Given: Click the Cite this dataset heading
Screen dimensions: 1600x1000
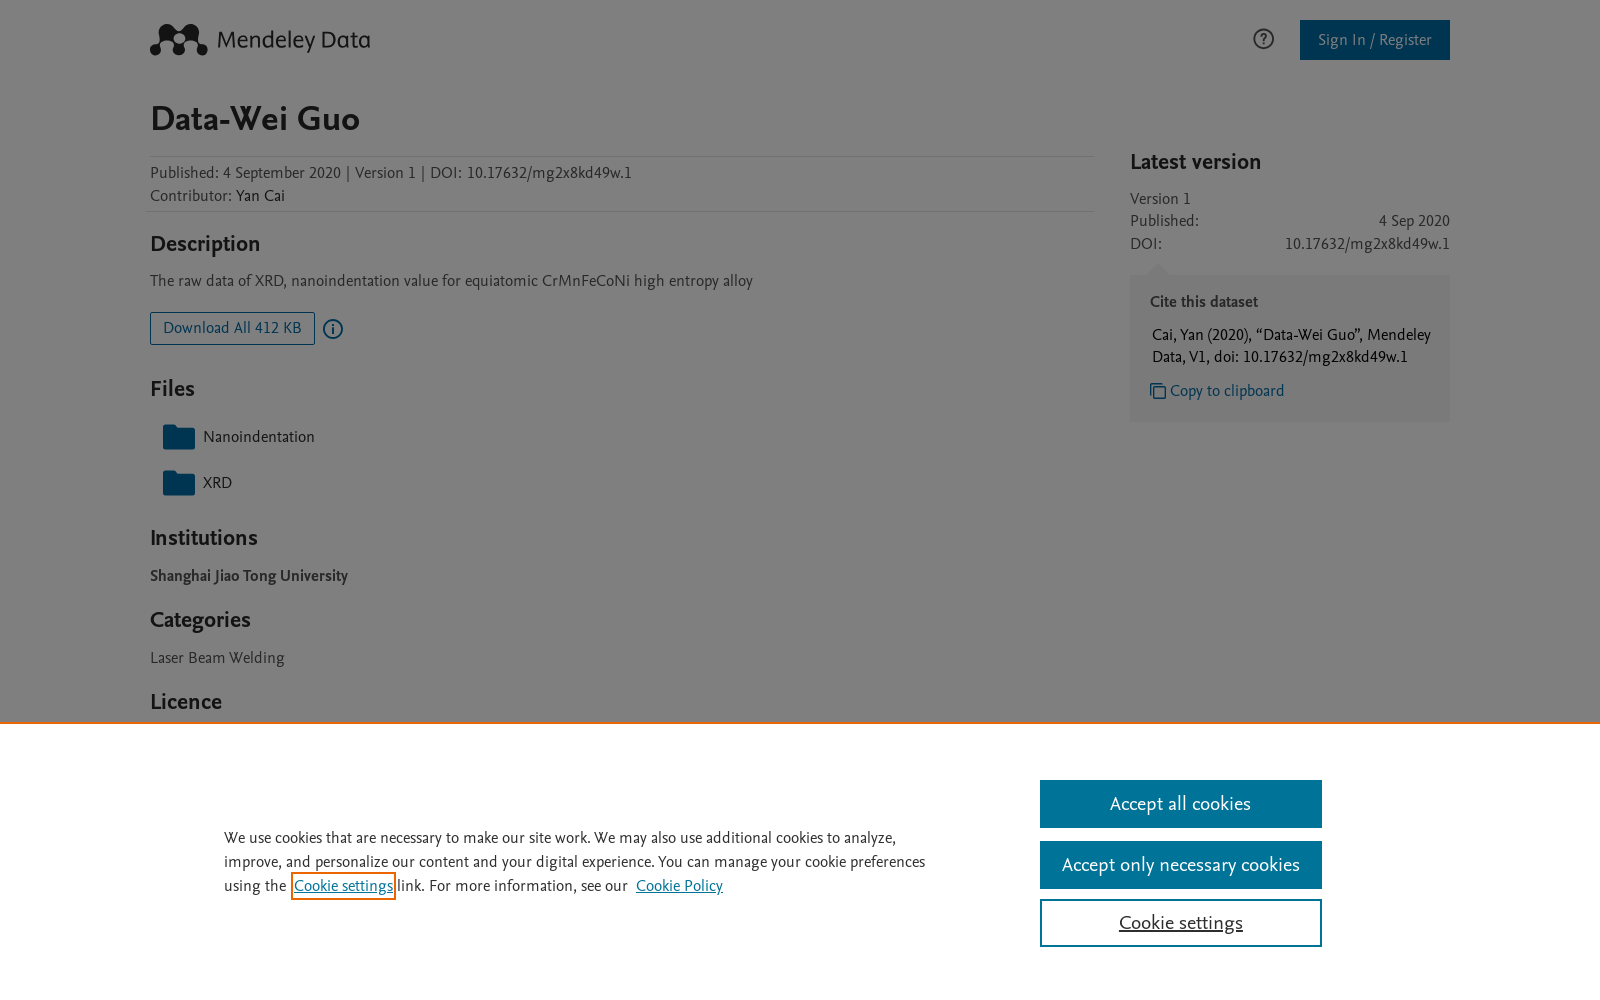Looking at the screenshot, I should pos(1204,302).
